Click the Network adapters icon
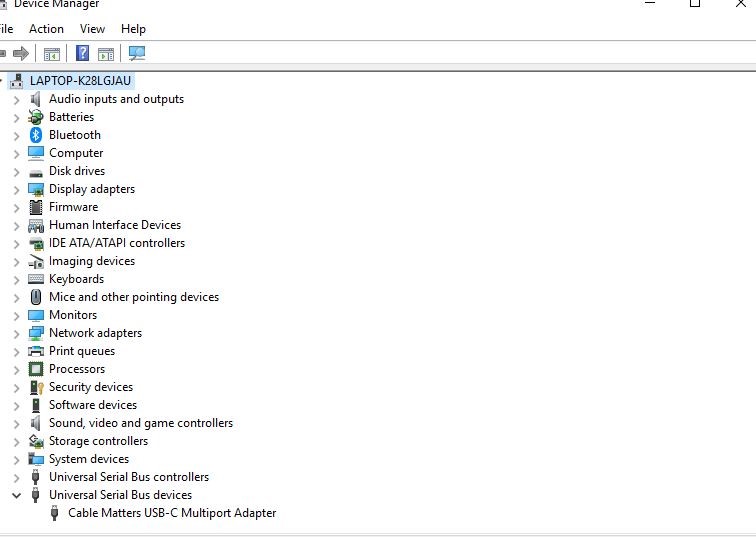This screenshot has width=756, height=537. pos(36,333)
